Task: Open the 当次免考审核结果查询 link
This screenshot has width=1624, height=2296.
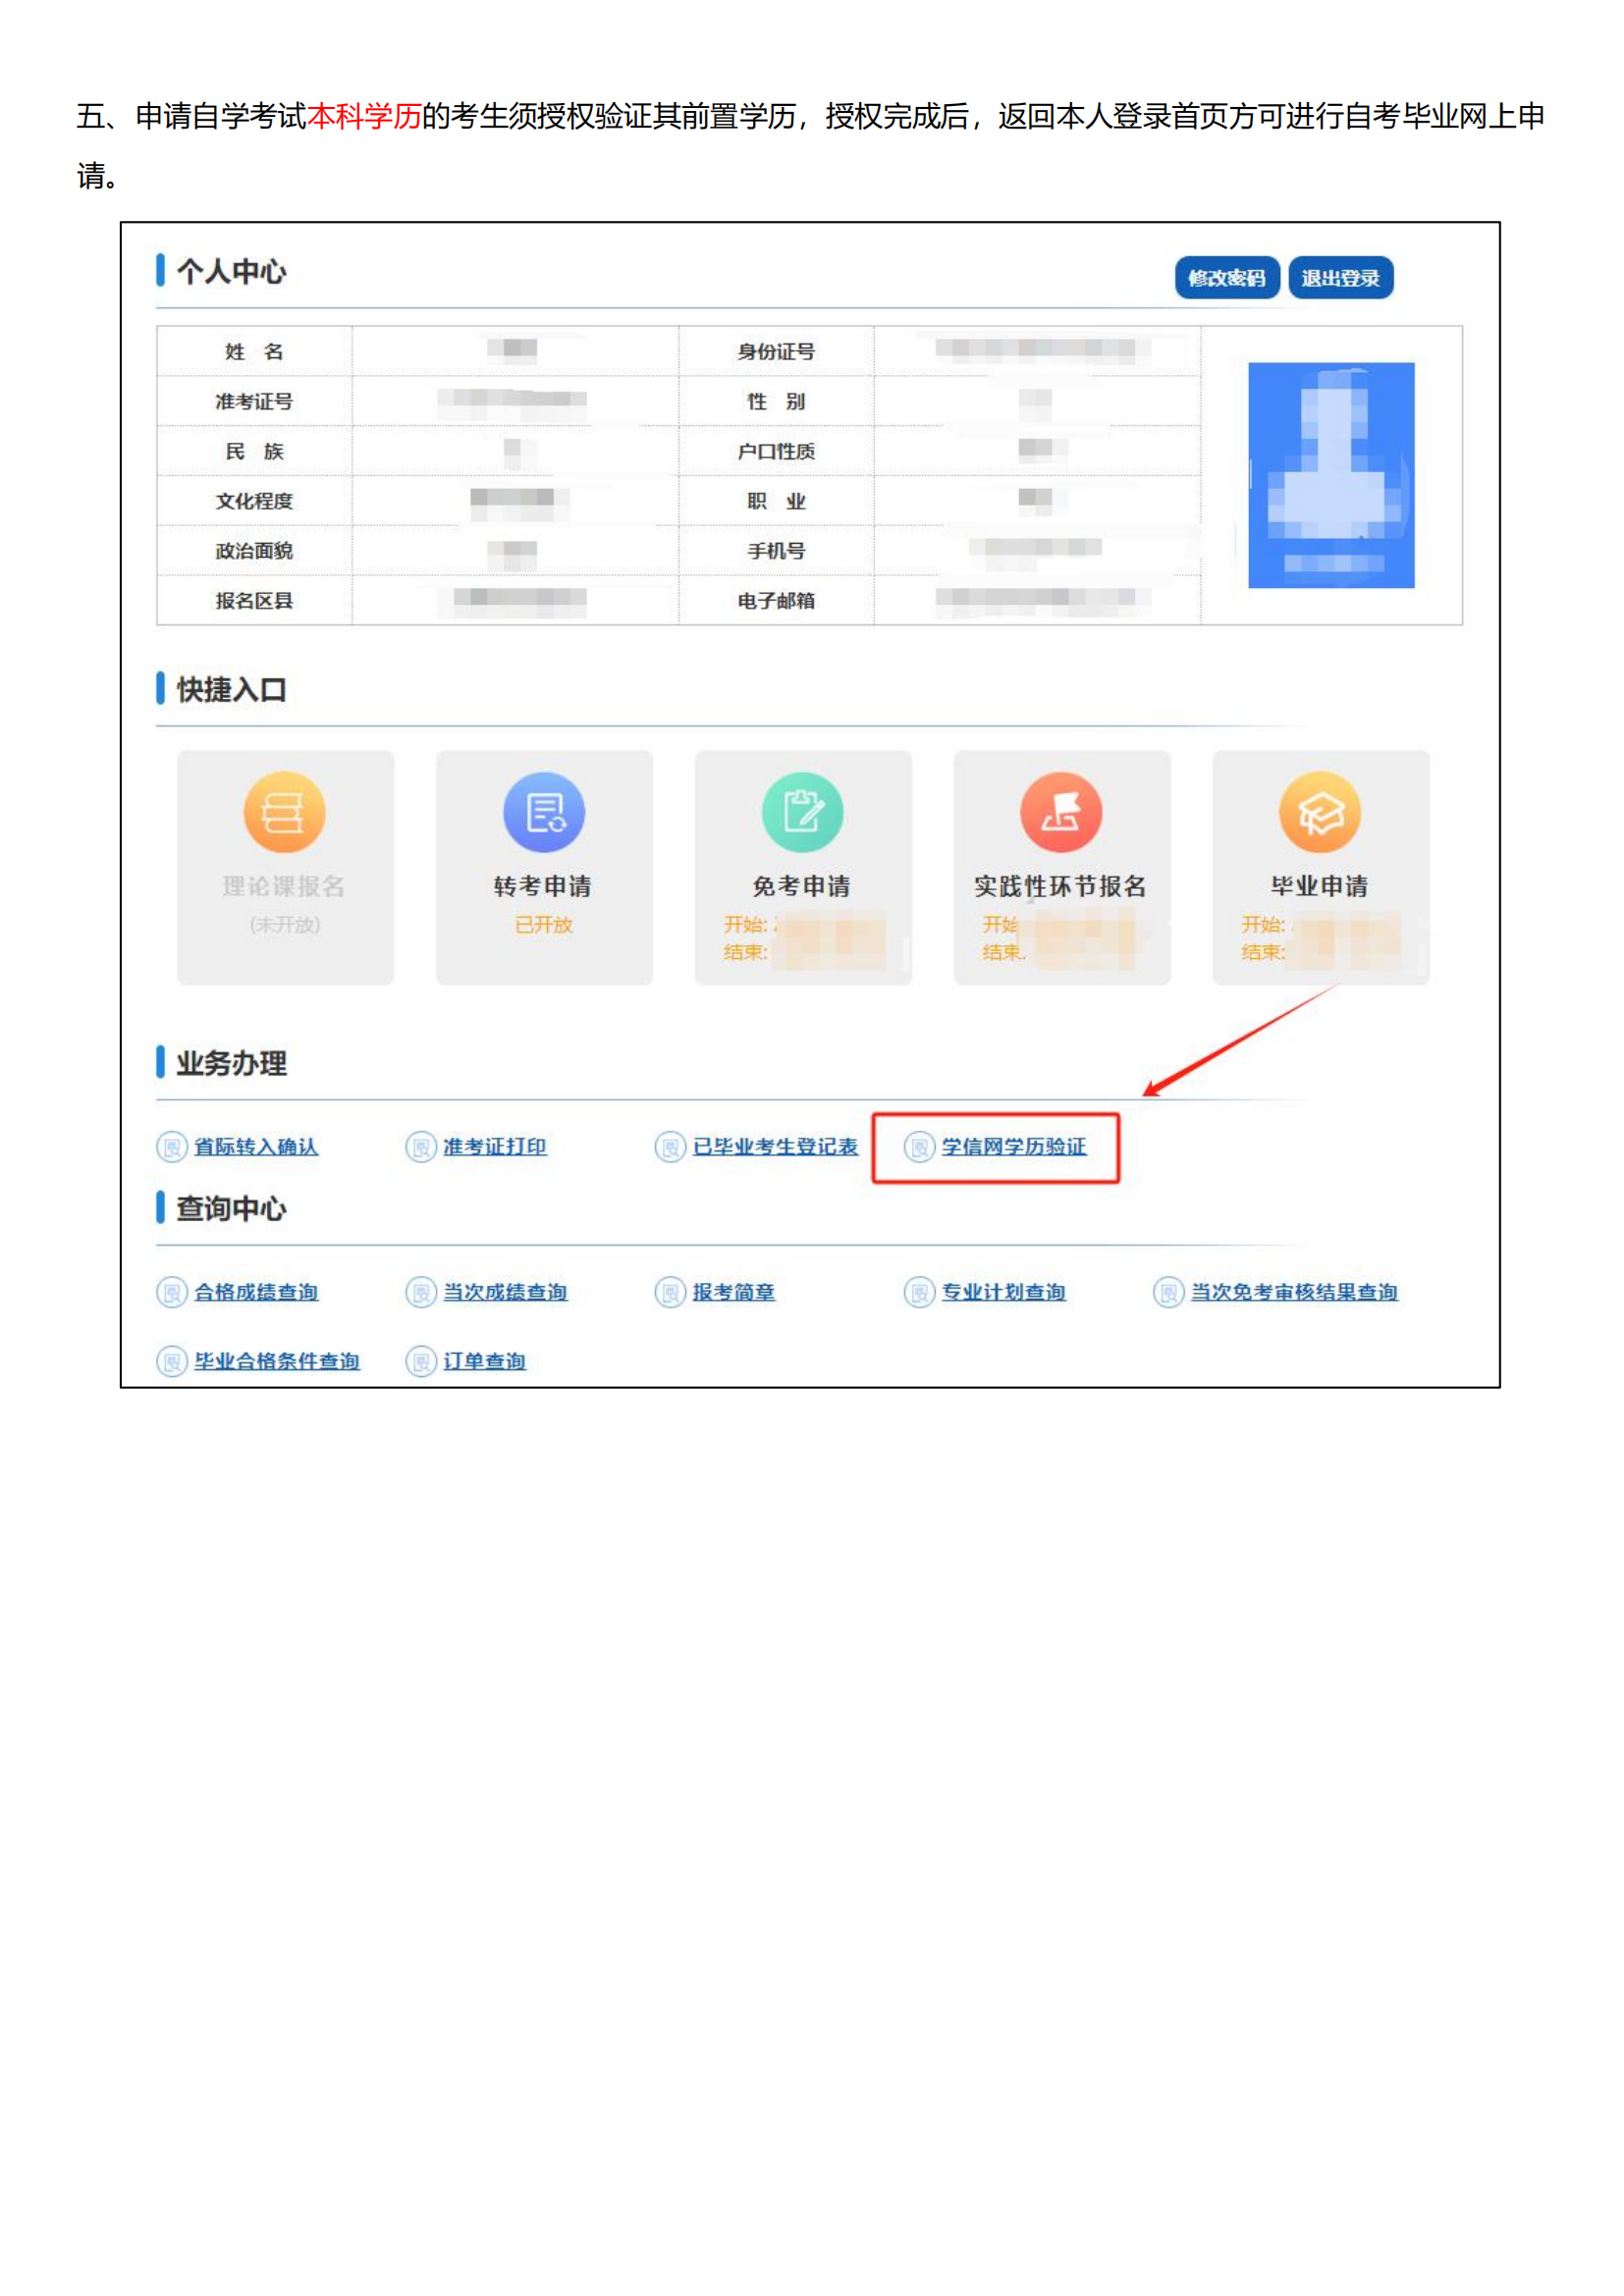Action: click(x=1294, y=1292)
